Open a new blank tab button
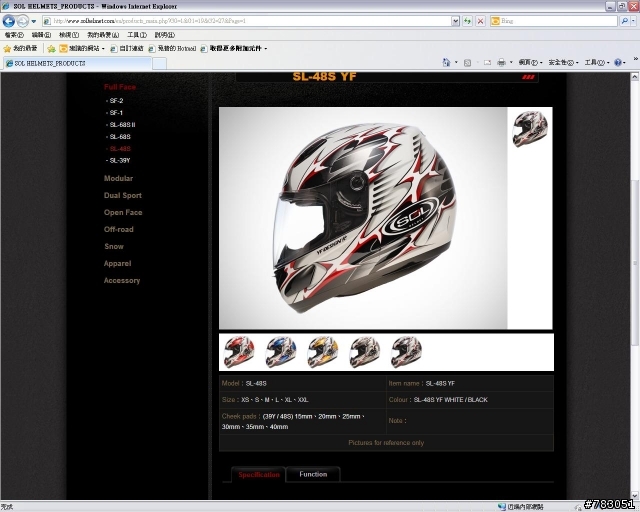This screenshot has width=640, height=512. click(160, 63)
